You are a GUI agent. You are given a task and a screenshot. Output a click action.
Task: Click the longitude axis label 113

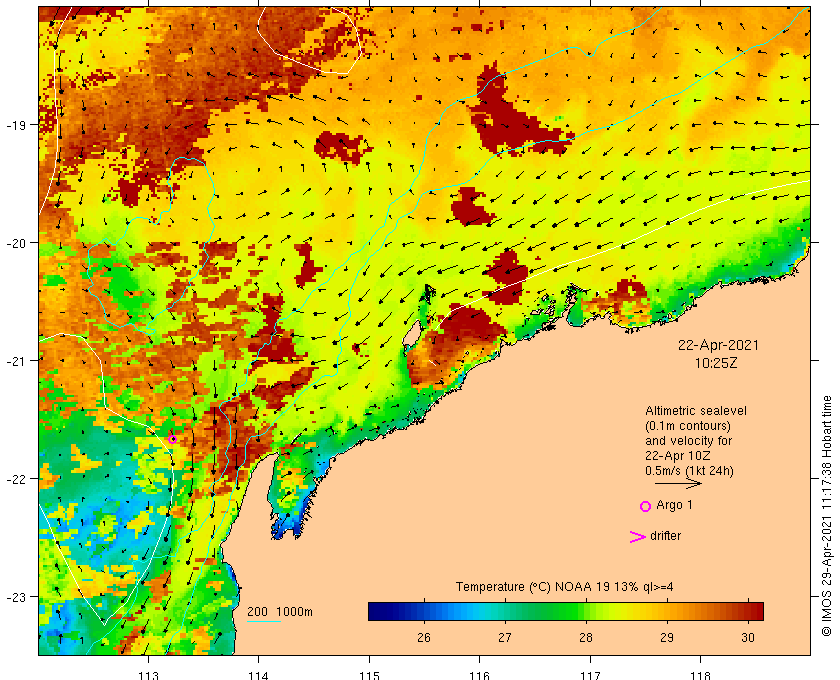pos(148,675)
